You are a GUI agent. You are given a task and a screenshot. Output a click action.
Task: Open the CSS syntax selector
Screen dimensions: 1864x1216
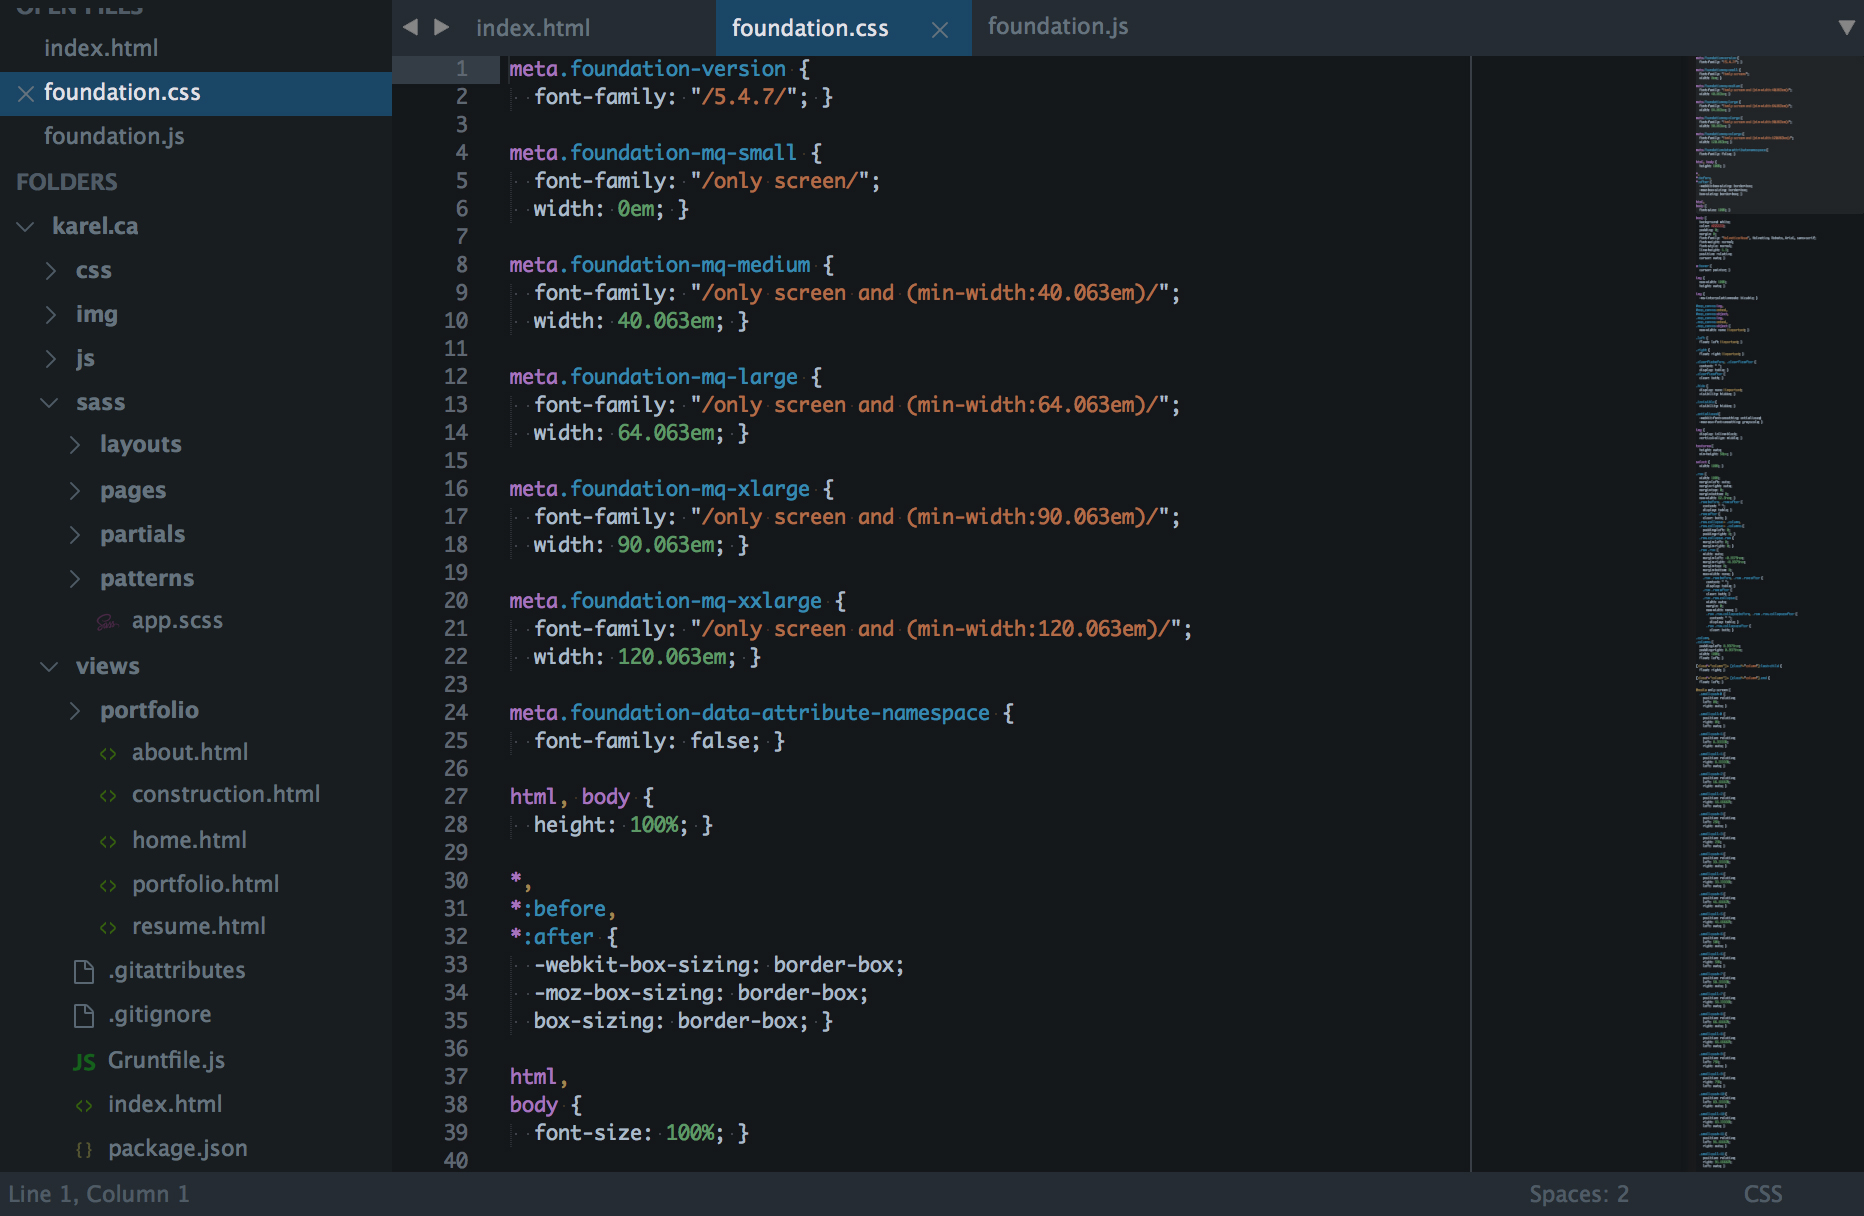coord(1763,1194)
